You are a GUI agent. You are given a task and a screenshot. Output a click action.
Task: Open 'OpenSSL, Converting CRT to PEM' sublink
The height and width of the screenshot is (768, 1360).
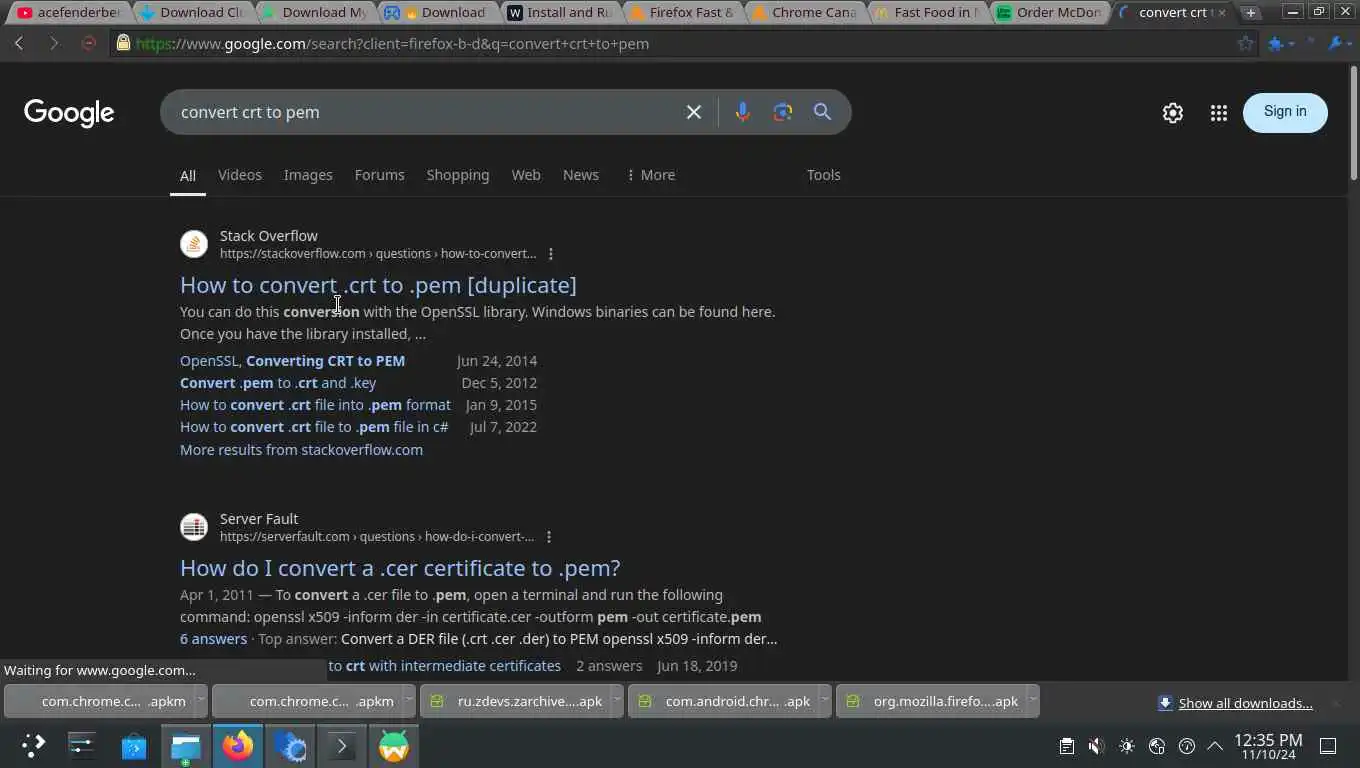292,361
